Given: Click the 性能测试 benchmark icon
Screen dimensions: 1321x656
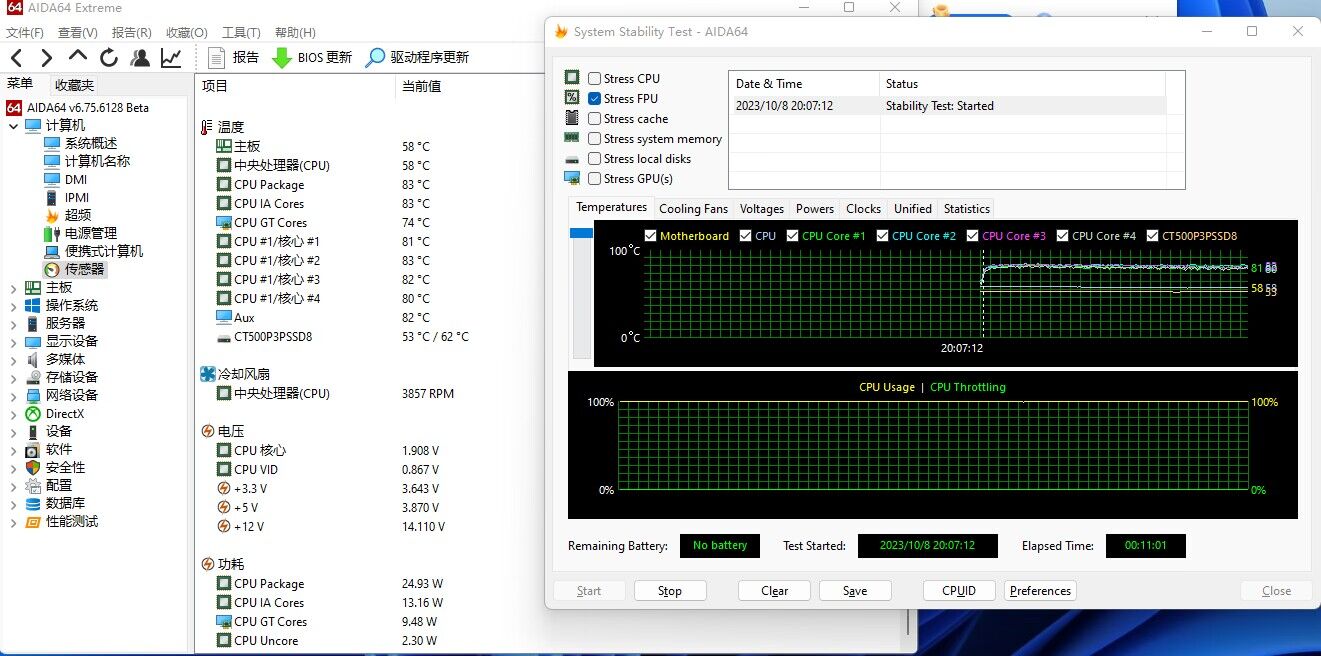Looking at the screenshot, I should pos(33,521).
